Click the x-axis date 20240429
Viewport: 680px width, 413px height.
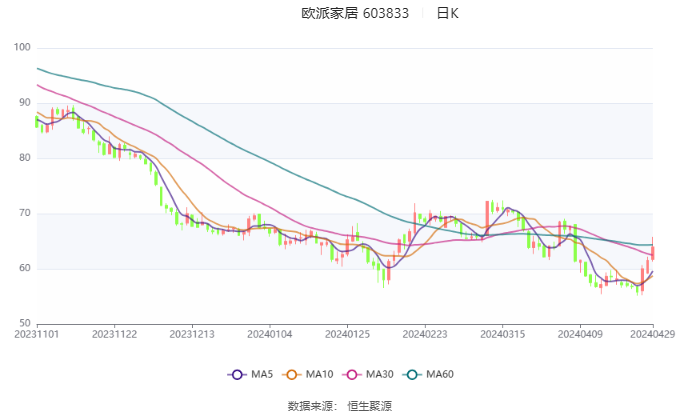point(653,334)
